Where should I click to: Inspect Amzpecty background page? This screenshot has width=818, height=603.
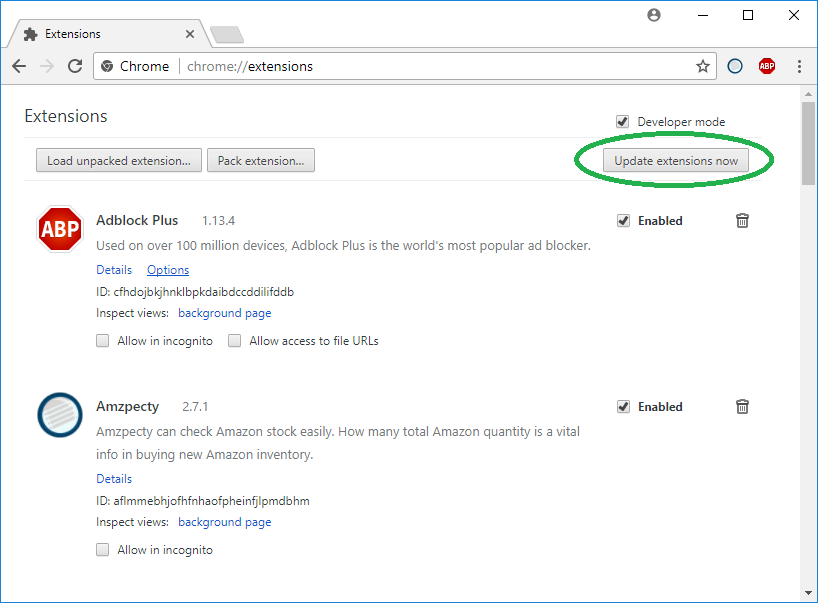tap(225, 522)
